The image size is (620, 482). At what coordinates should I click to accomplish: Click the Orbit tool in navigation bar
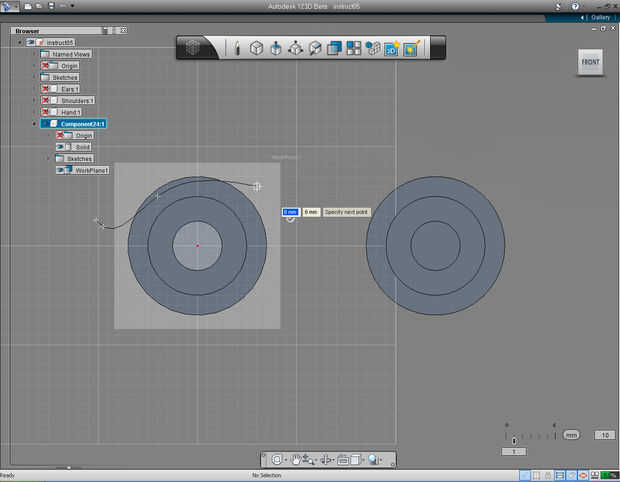277,459
